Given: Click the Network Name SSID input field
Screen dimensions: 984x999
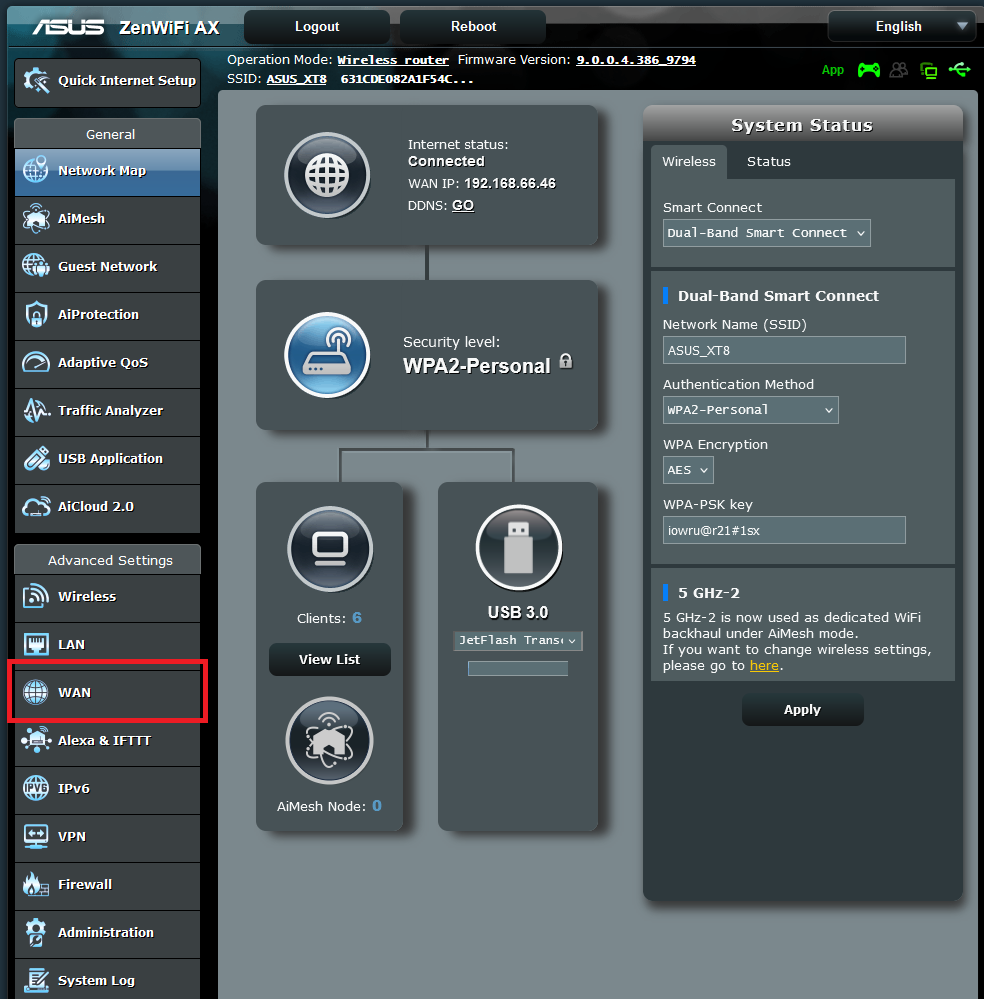Looking at the screenshot, I should pos(784,350).
